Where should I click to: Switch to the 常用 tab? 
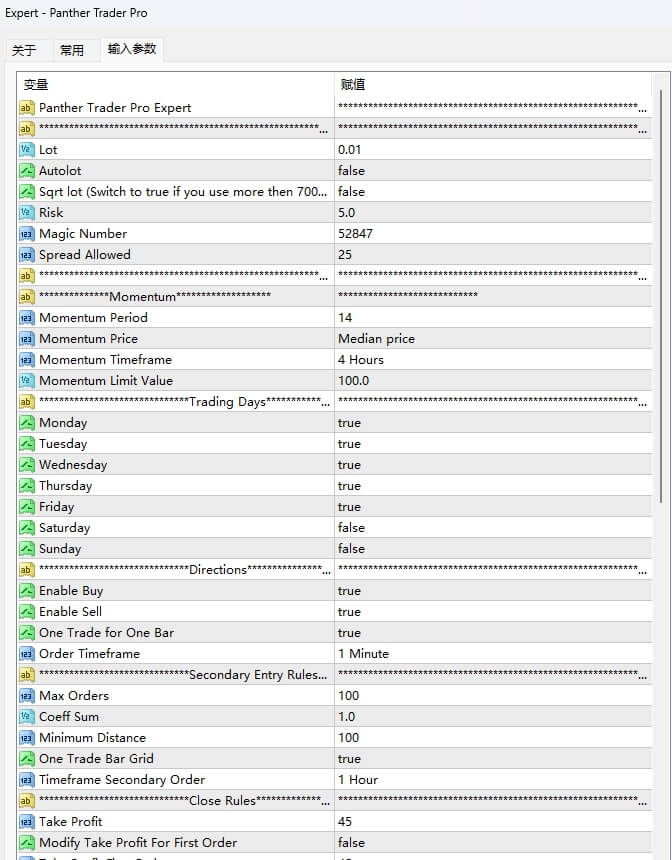[72, 50]
